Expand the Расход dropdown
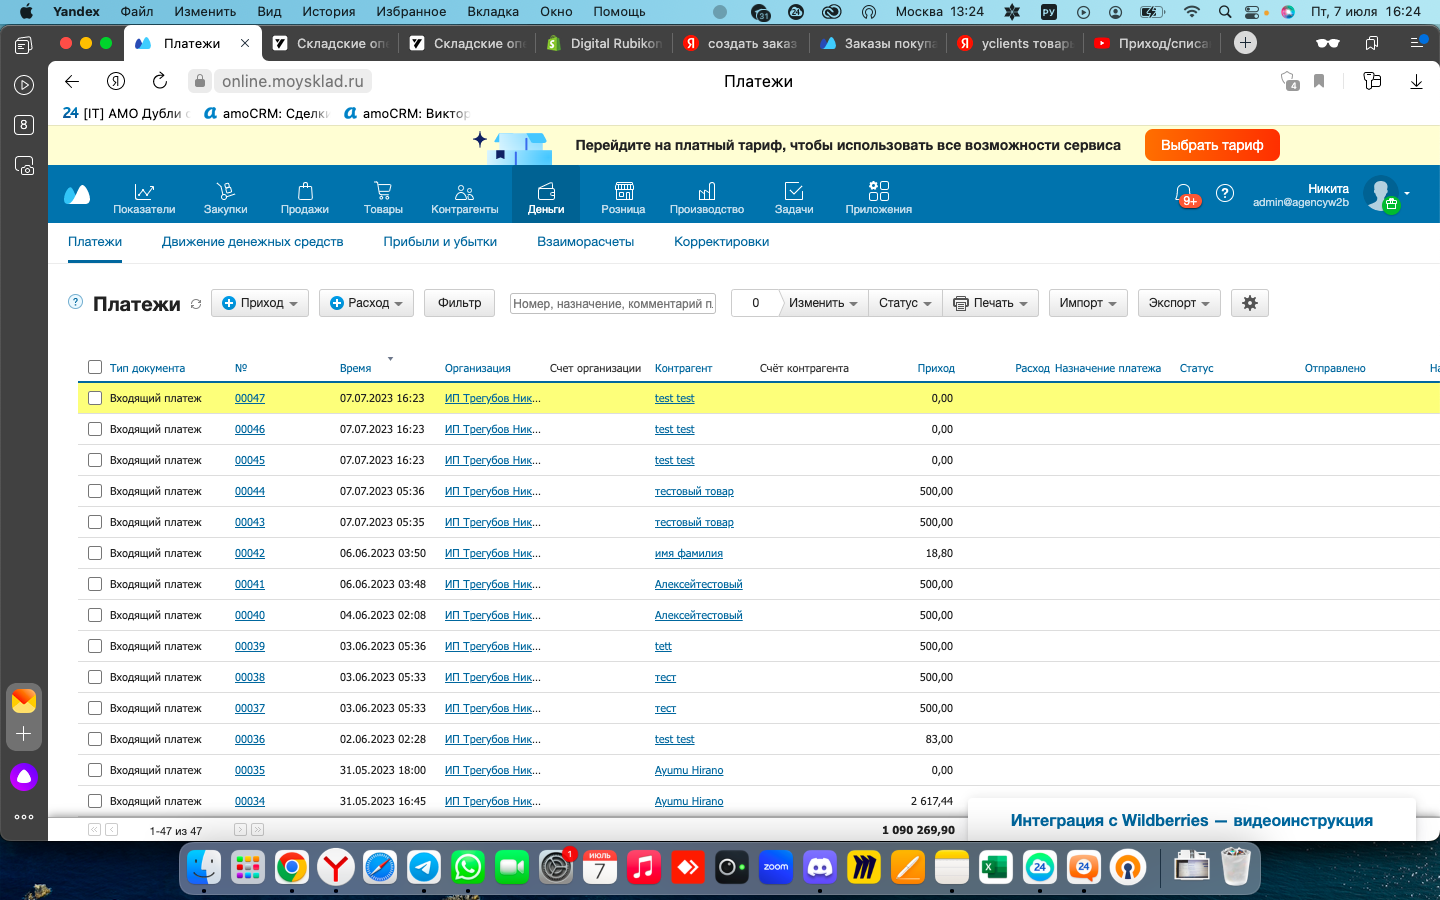1440x900 pixels. 367,303
